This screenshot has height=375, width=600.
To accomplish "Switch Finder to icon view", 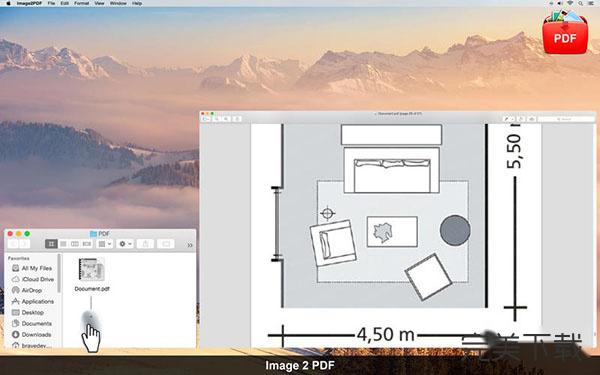I will click(51, 244).
